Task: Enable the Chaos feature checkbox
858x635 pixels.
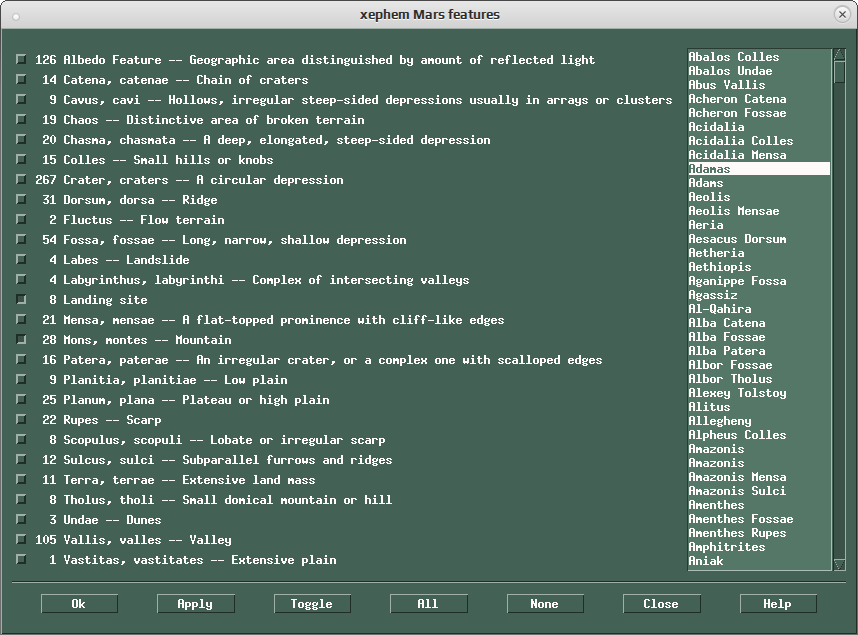Action: pyautogui.click(x=21, y=119)
